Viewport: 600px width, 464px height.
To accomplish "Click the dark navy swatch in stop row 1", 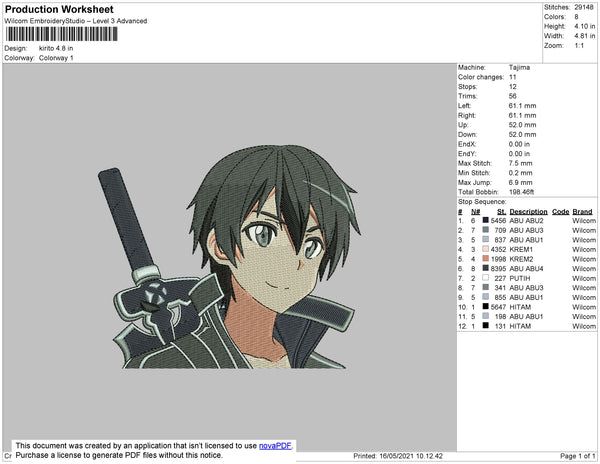I will point(486,220).
